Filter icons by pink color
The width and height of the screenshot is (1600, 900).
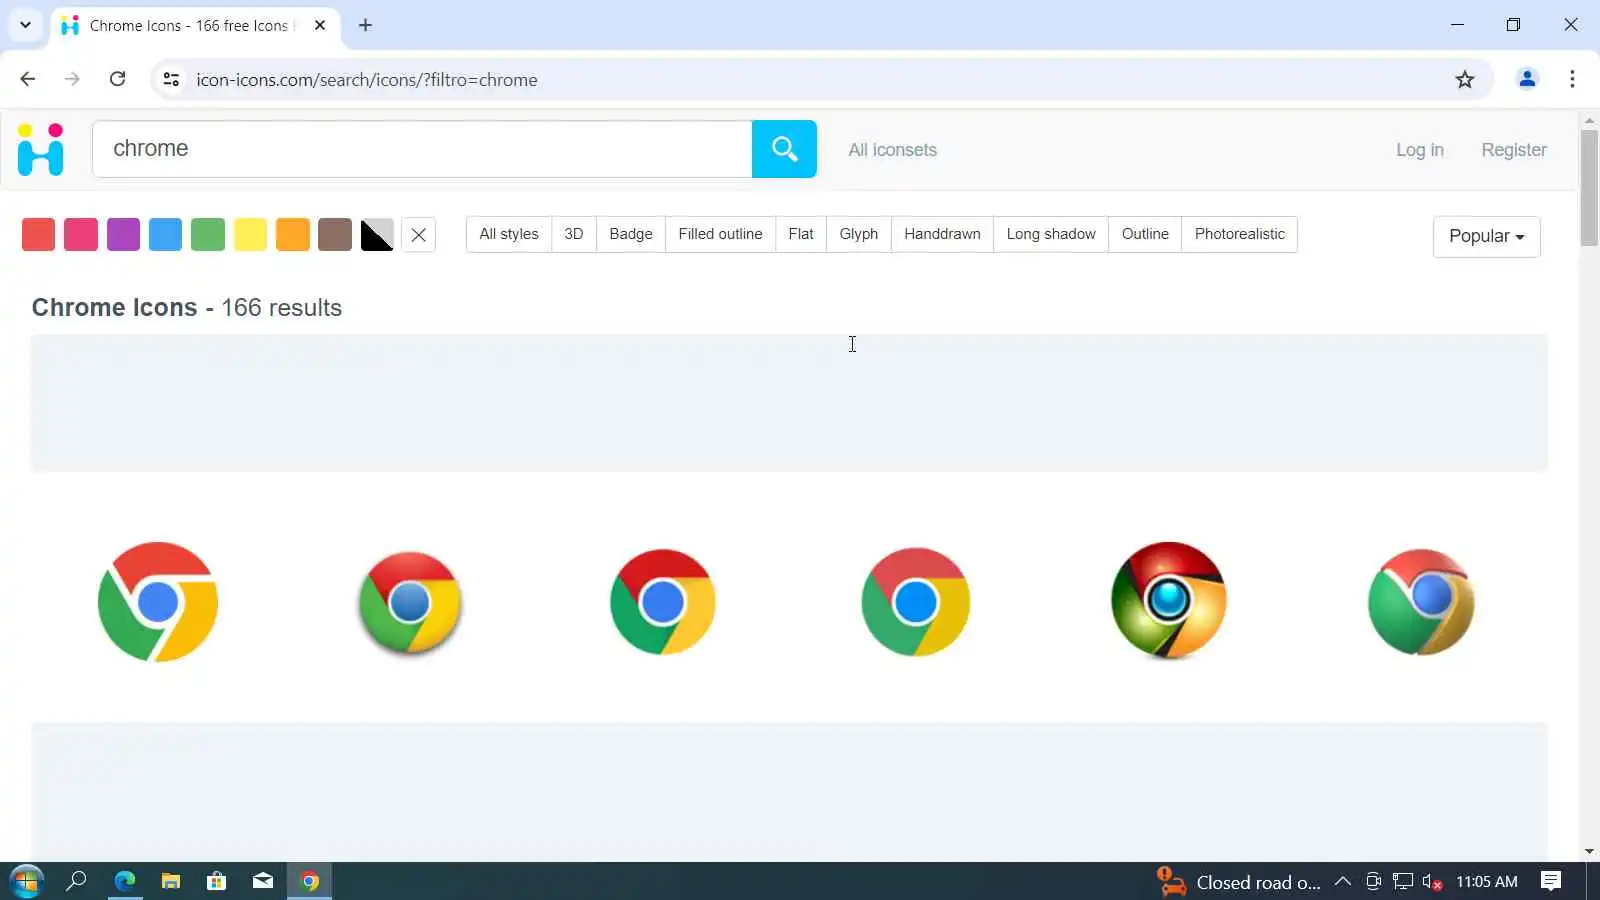[81, 235]
